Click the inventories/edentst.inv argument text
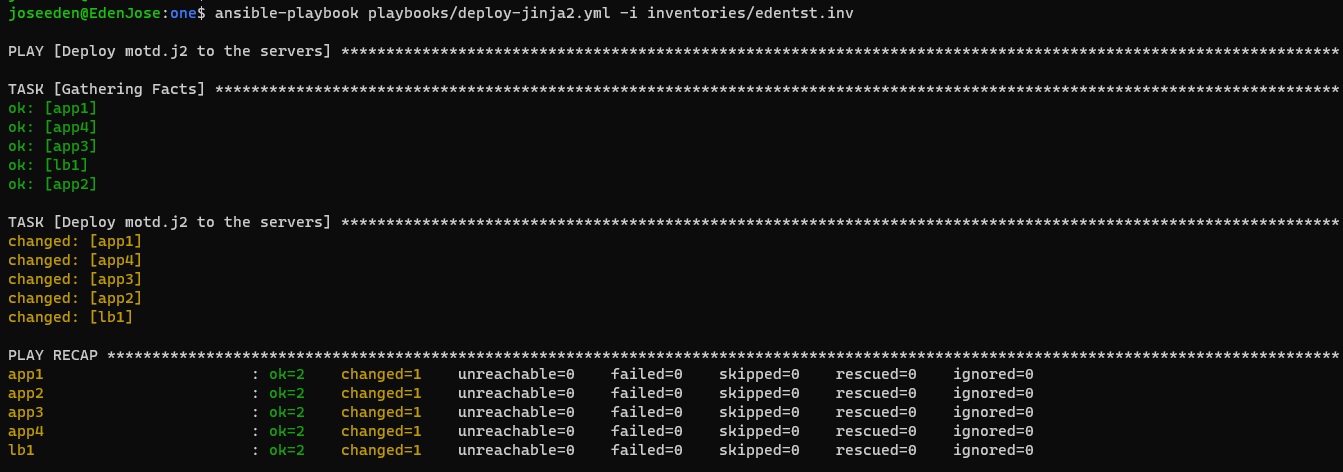1343x472 pixels. [x=751, y=13]
